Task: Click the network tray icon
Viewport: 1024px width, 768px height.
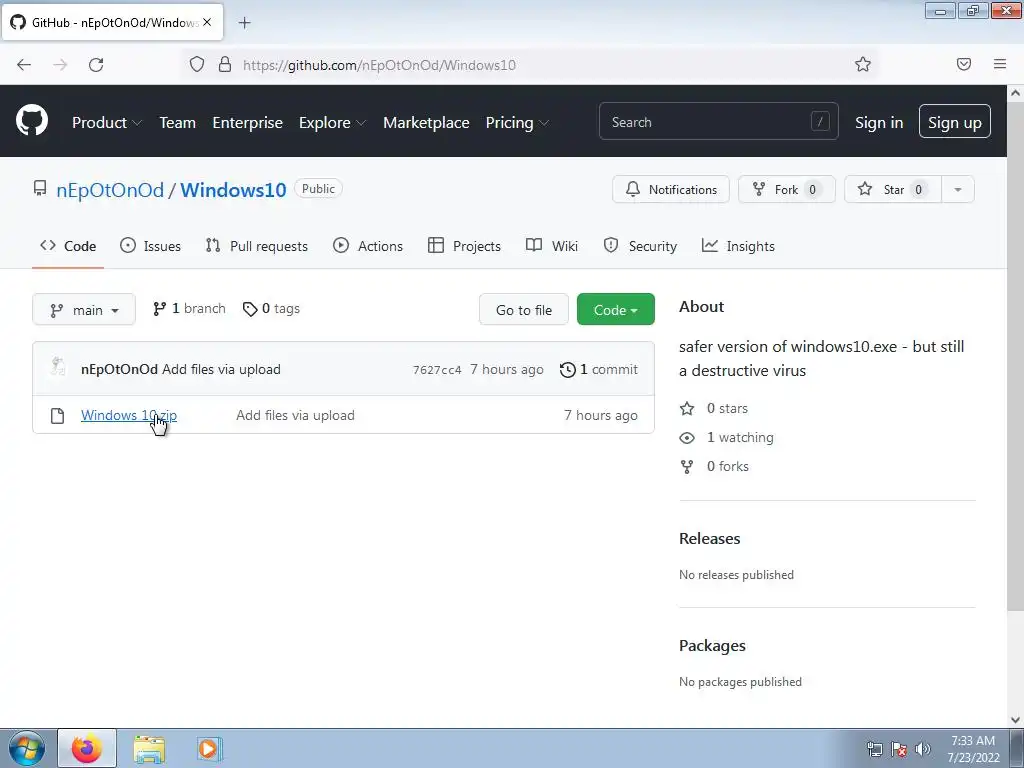Action: pyautogui.click(x=874, y=749)
